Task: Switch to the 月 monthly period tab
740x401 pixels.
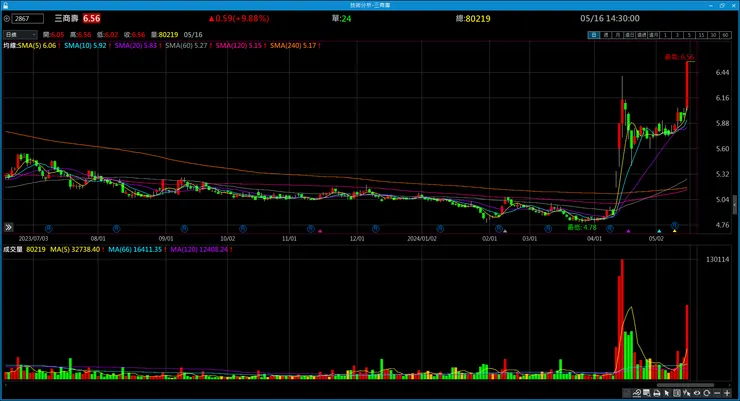Action: point(617,35)
